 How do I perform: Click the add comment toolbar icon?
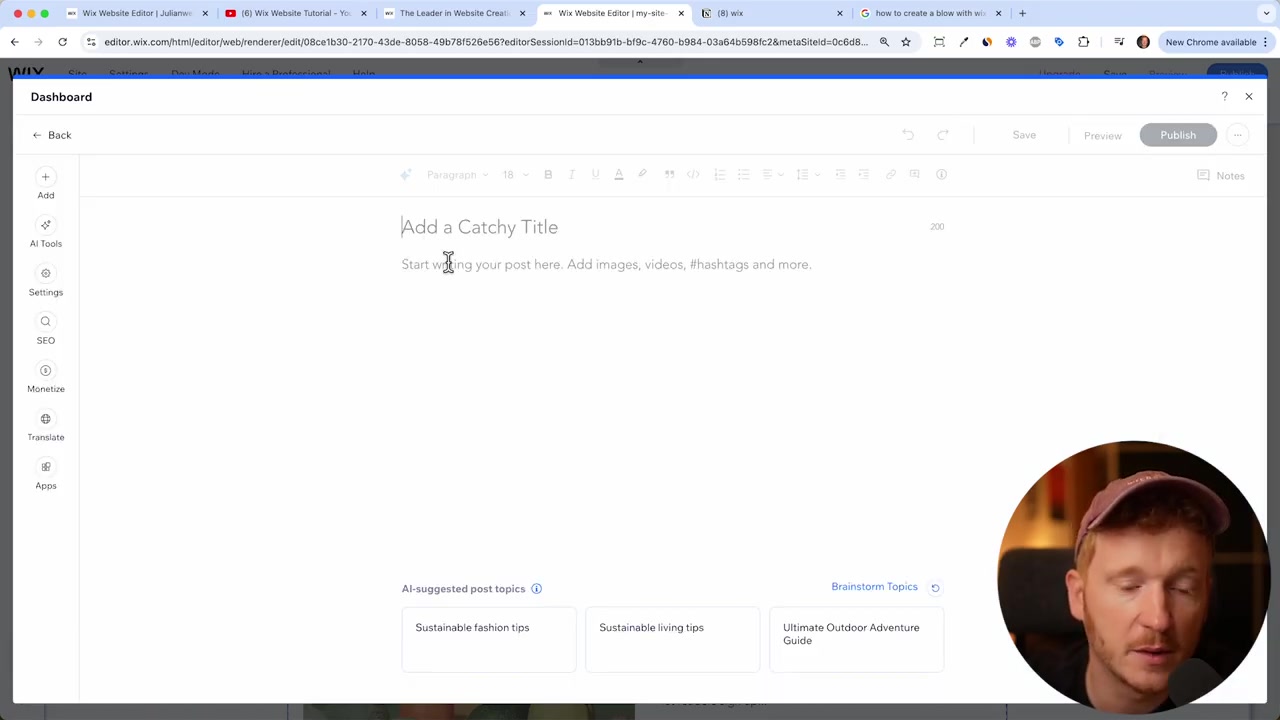(x=914, y=175)
